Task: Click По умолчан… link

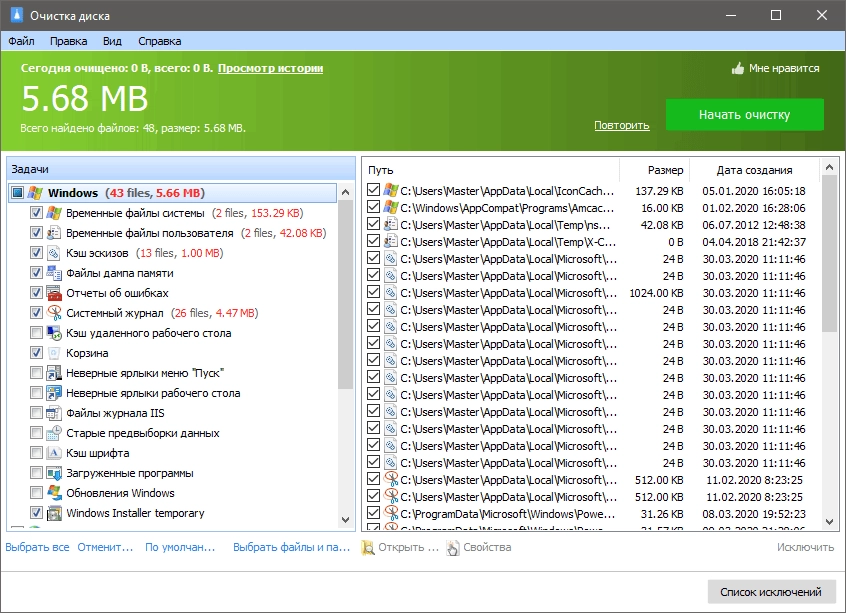Action: pos(180,547)
